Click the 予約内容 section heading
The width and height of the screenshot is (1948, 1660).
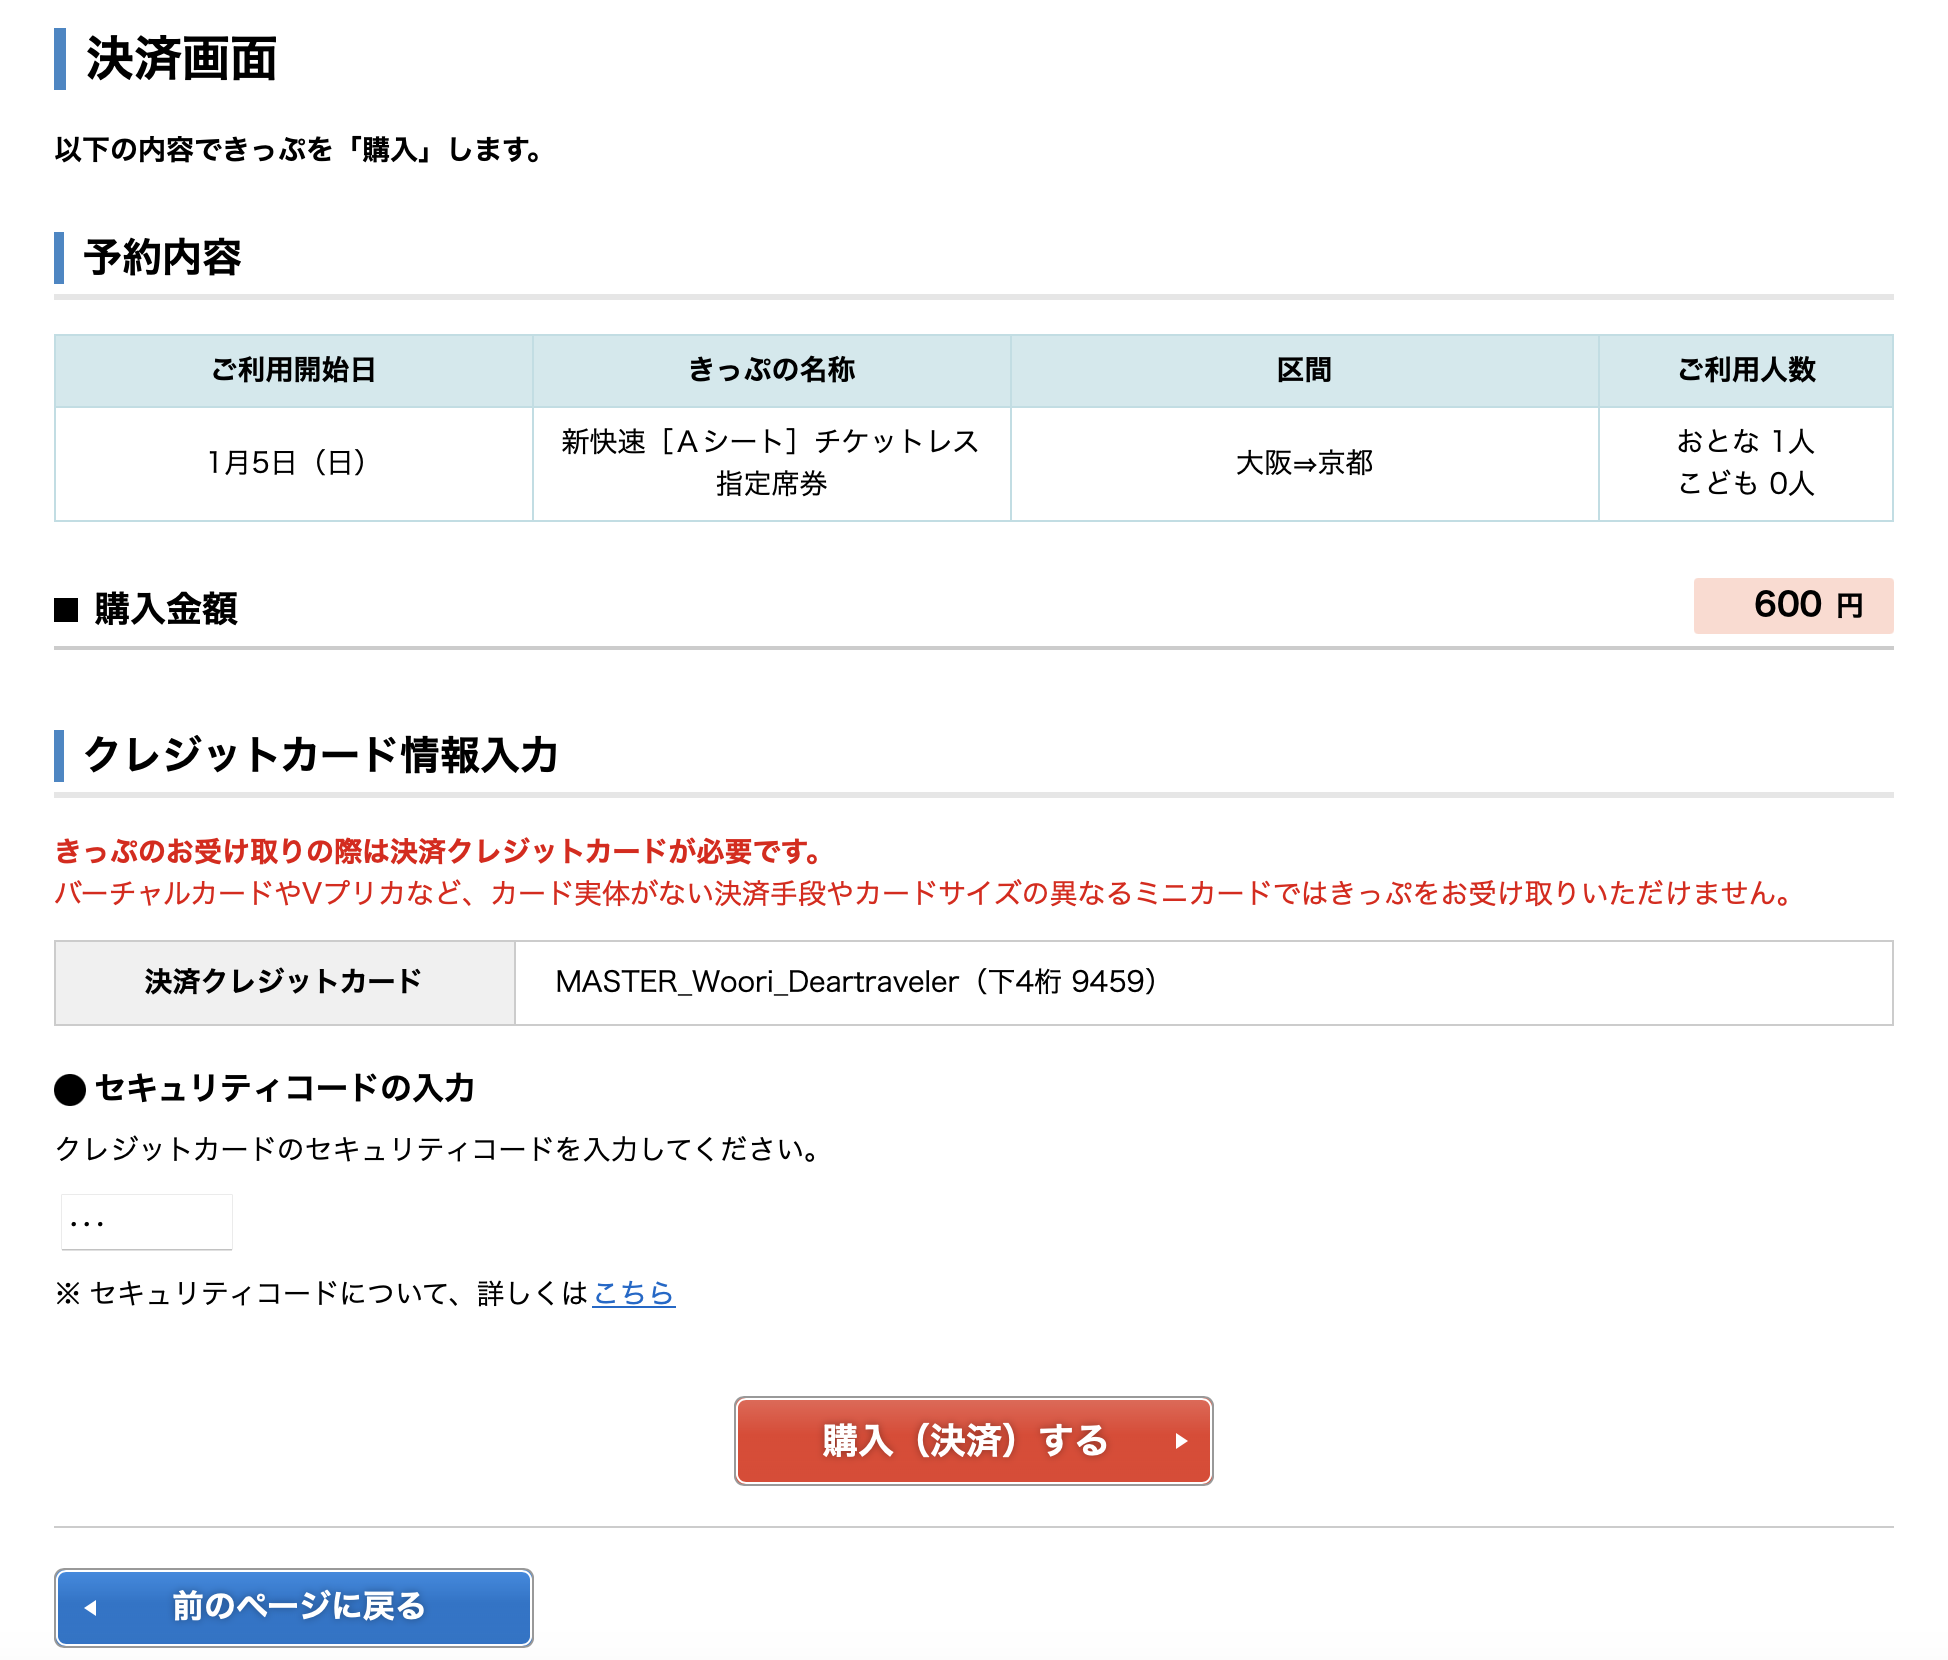[163, 258]
